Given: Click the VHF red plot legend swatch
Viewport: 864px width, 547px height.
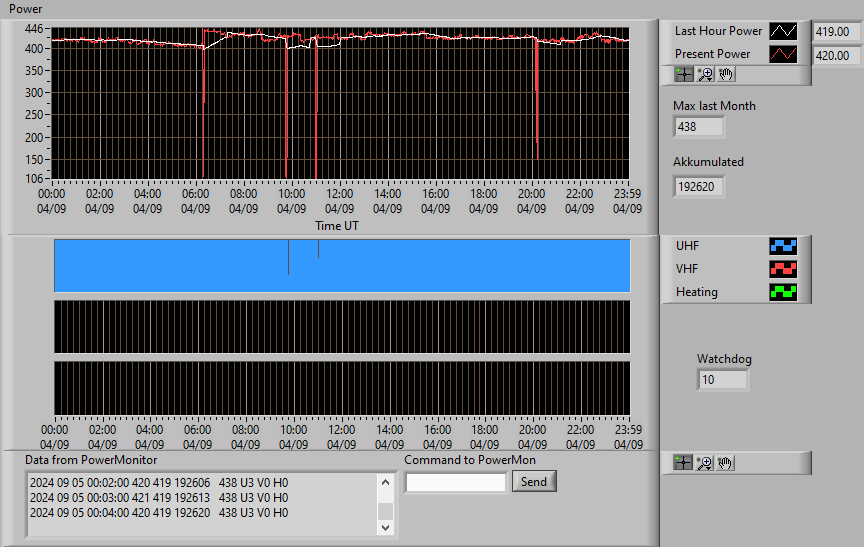Looking at the screenshot, I should (783, 269).
